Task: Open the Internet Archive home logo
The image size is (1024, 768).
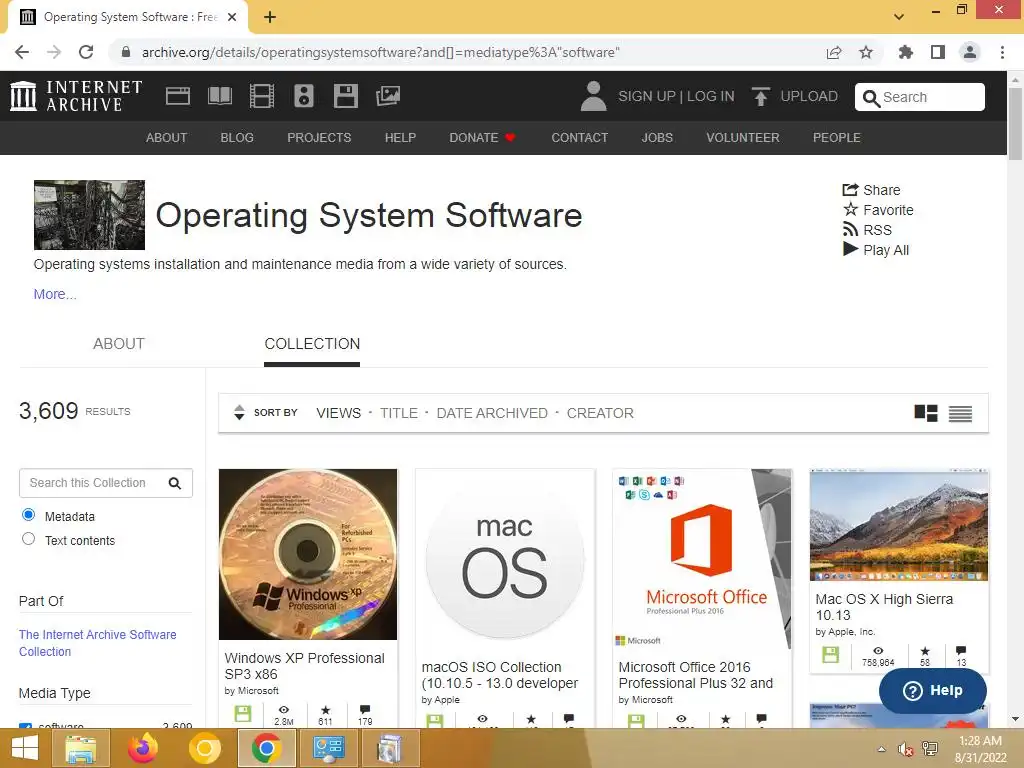Action: click(x=76, y=96)
